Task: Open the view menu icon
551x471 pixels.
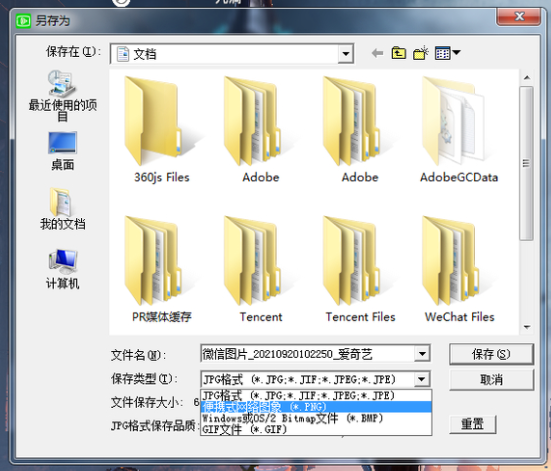Action: coord(447,53)
